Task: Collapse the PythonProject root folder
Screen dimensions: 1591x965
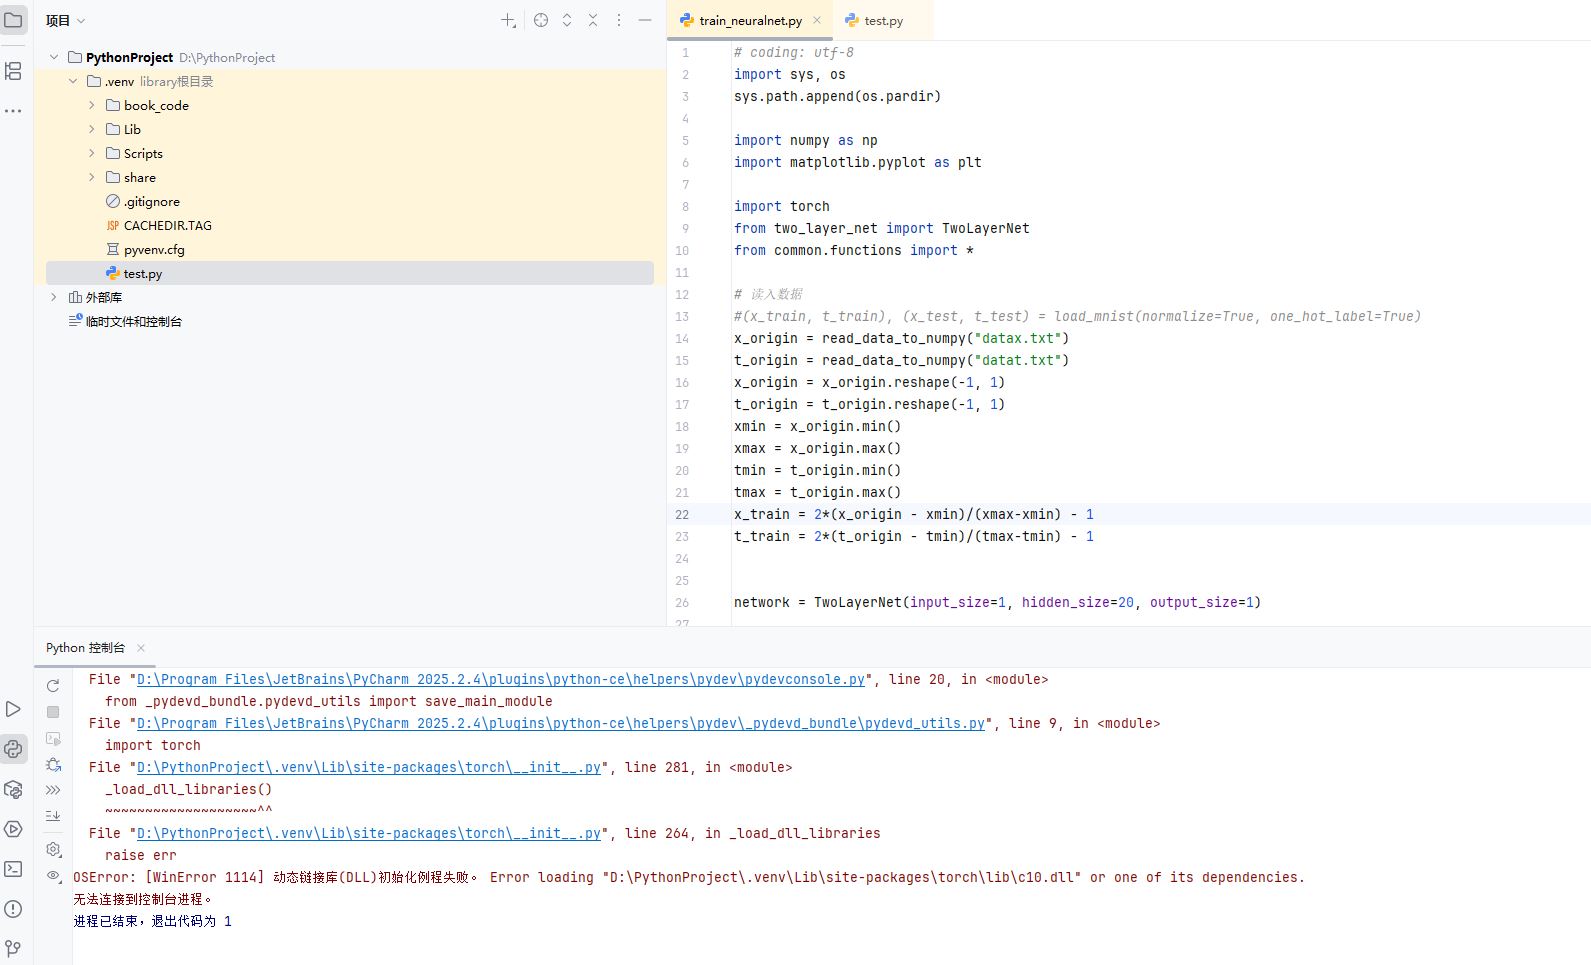Action: 54,57
